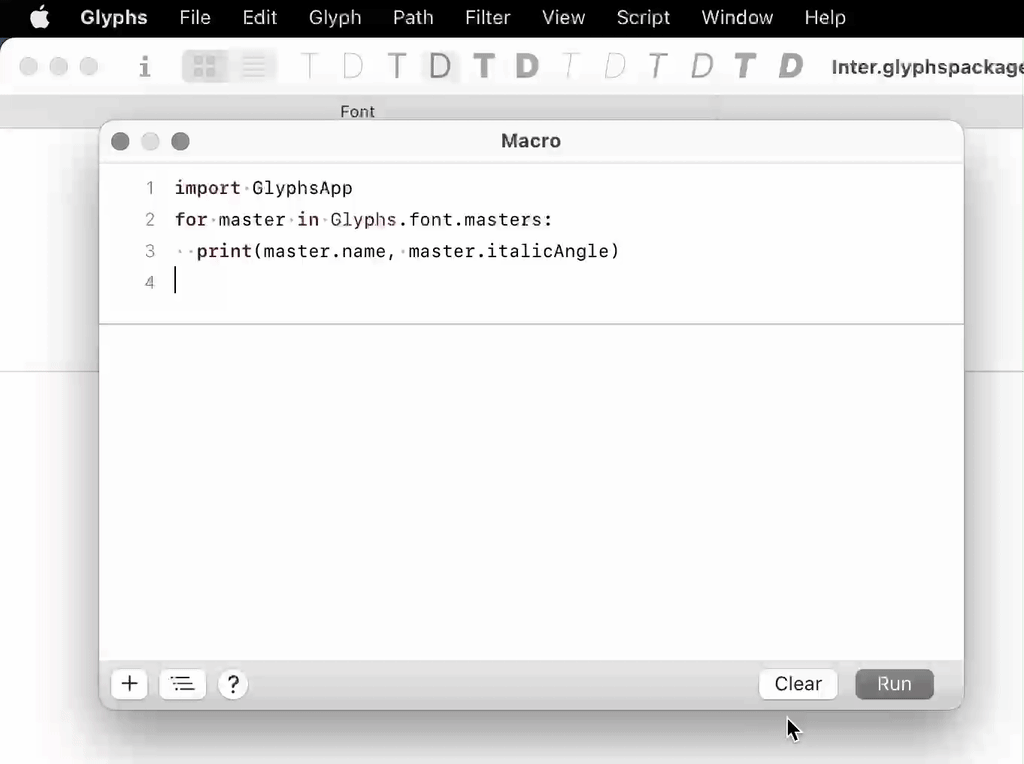The height and width of the screenshot is (764, 1024).
Task: Open the File menu
Action: (x=195, y=18)
